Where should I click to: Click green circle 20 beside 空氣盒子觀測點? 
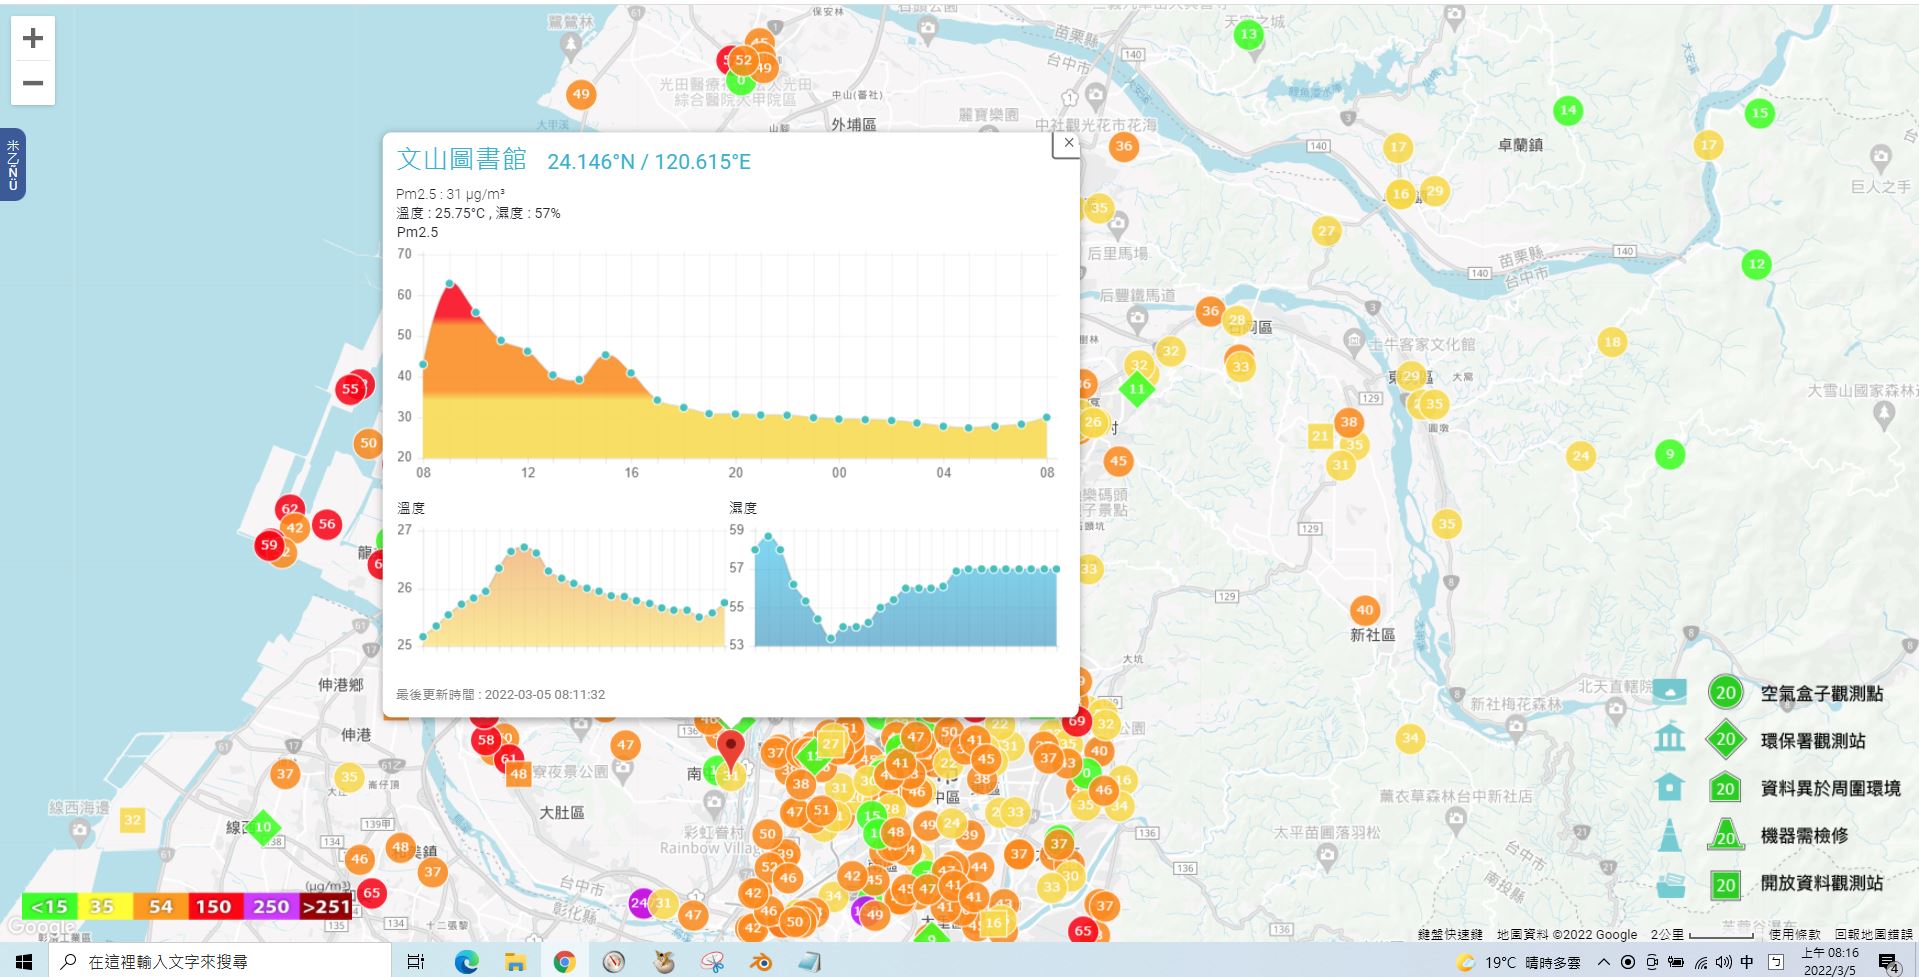(1725, 692)
